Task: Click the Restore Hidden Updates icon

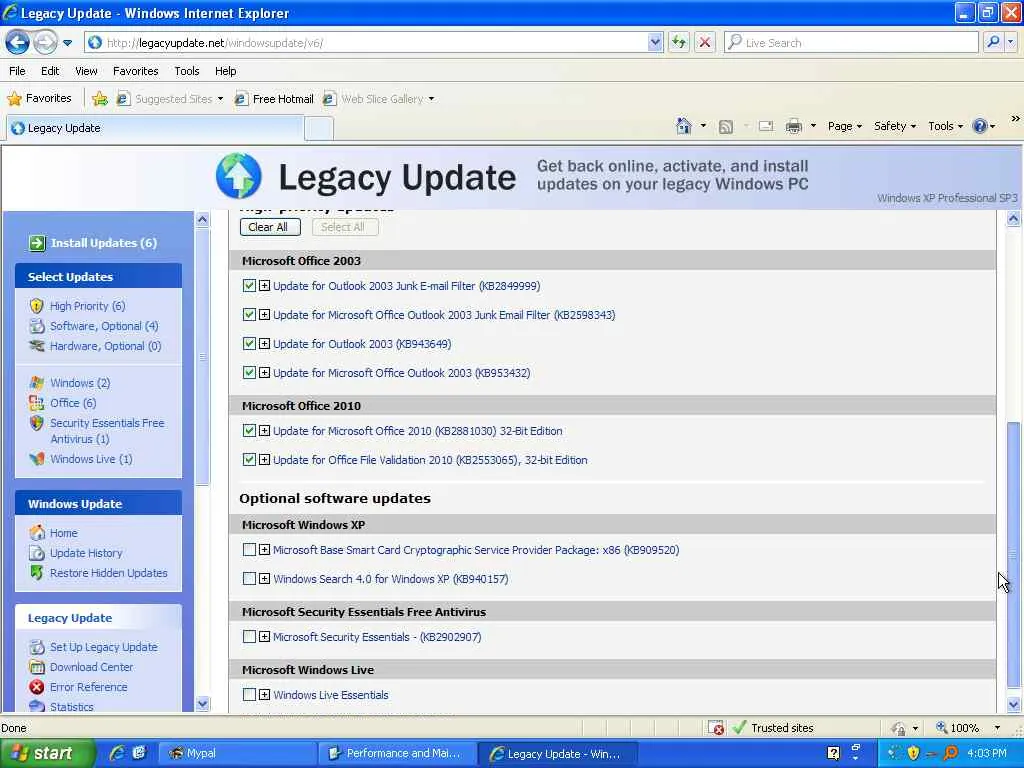Action: click(x=37, y=573)
